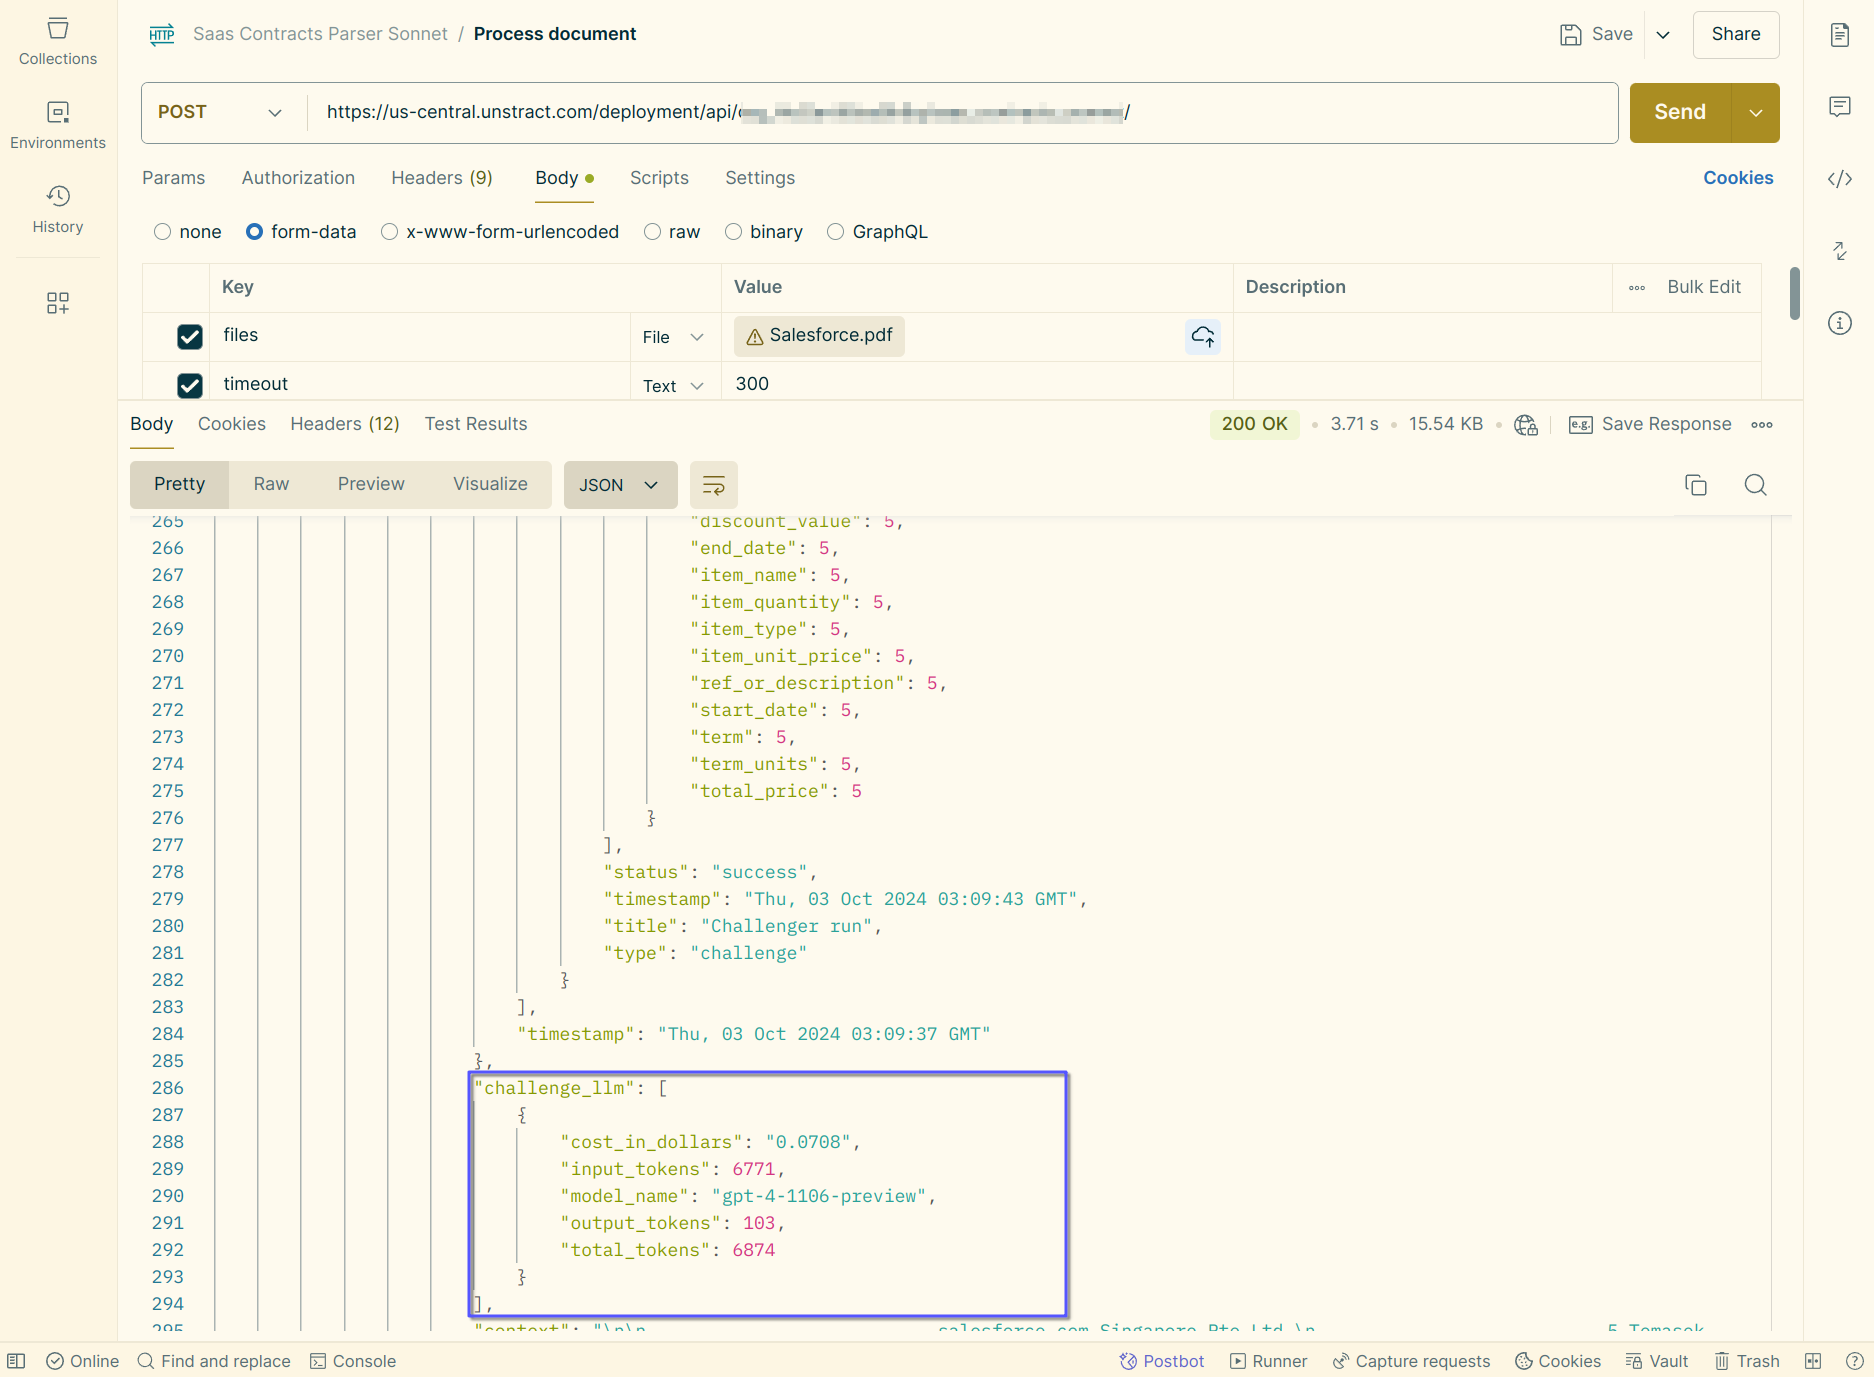The image size is (1874, 1377).
Task: Open the Collections sidebar panel
Action: tap(58, 42)
